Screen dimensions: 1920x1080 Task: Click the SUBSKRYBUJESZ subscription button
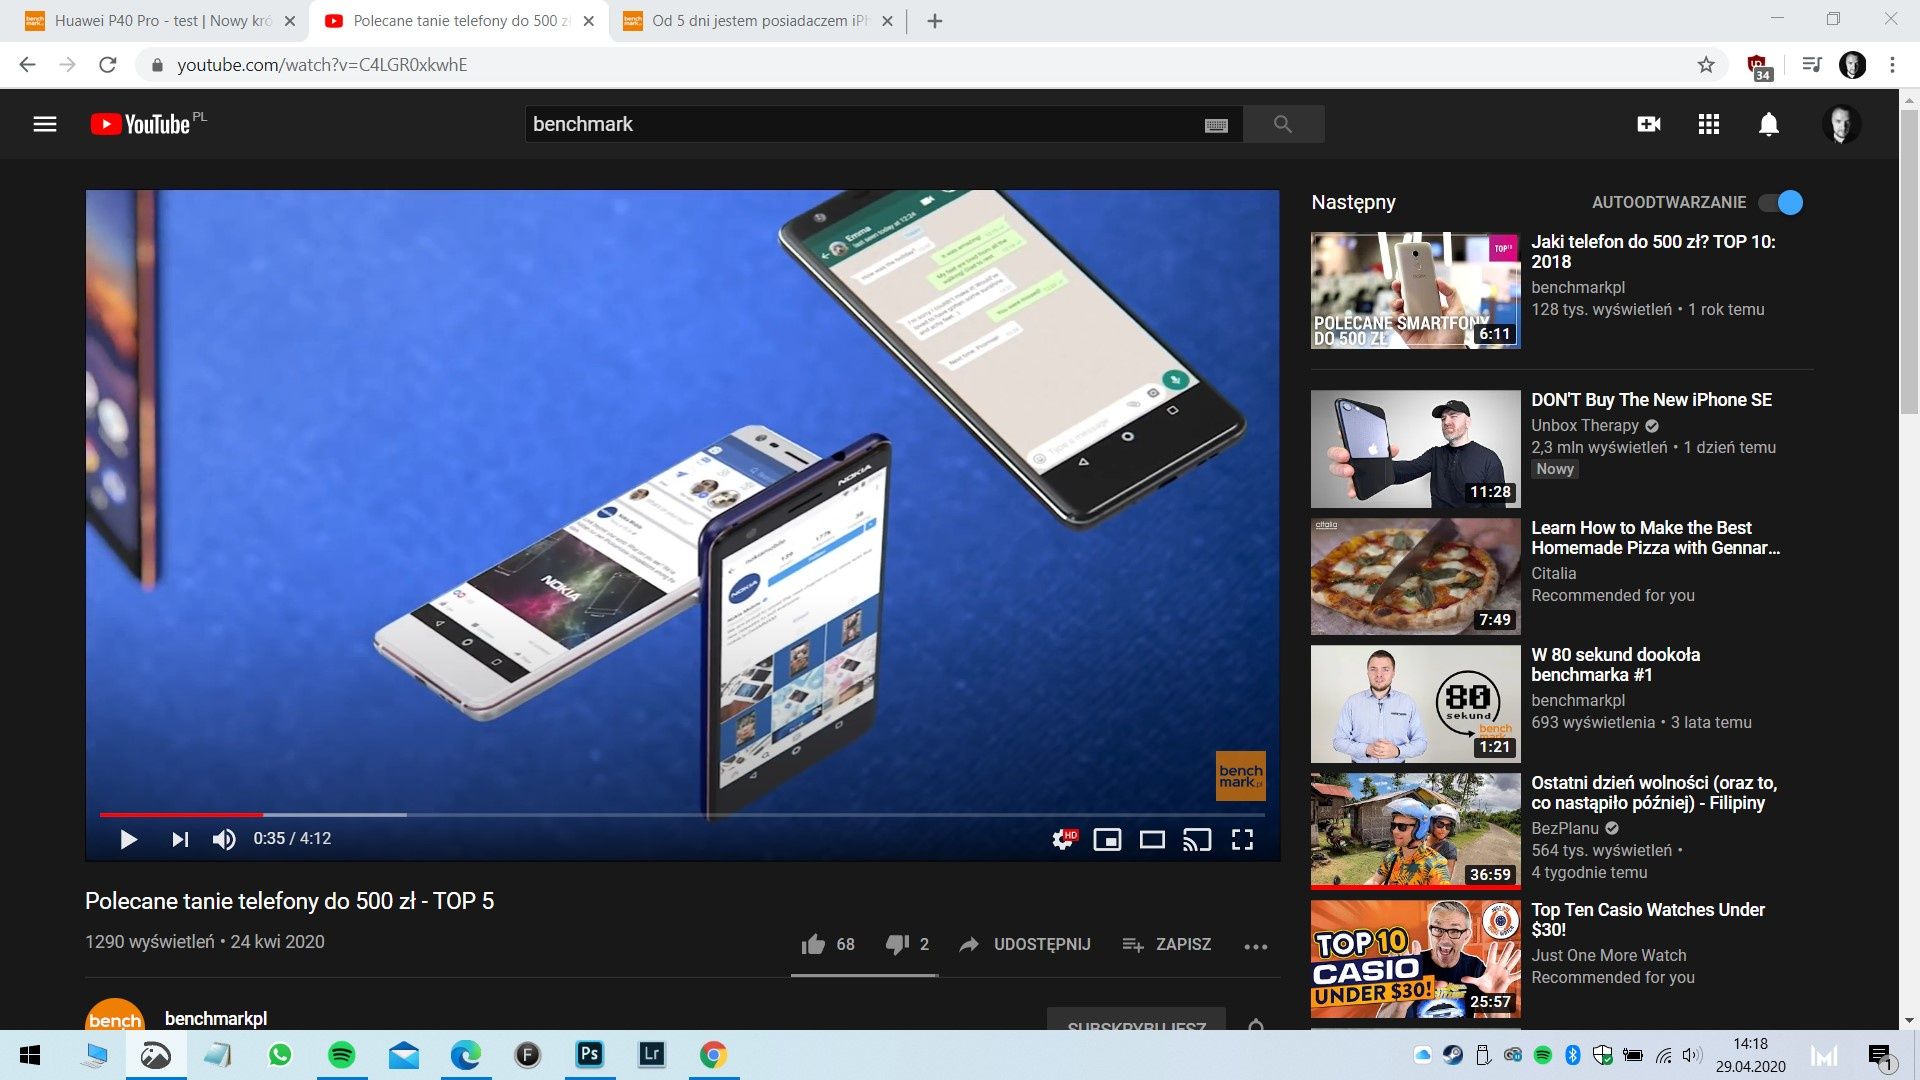pos(1136,1020)
